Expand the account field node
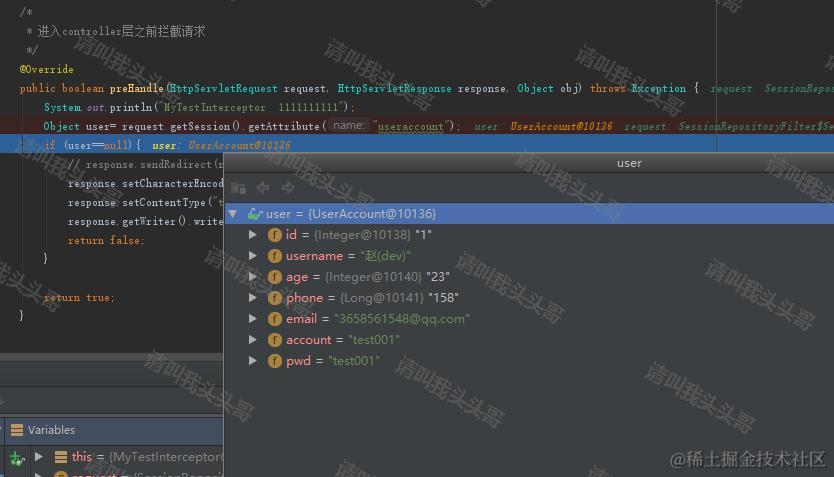 coord(253,340)
